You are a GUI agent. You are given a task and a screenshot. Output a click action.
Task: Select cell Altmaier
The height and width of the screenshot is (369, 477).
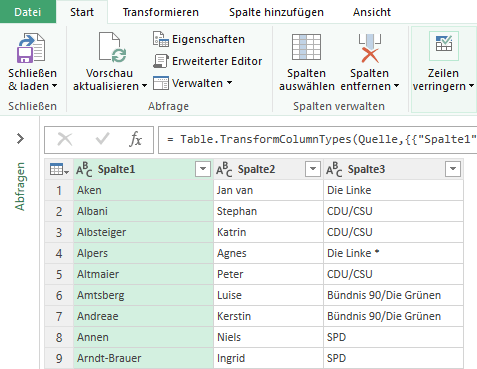(143, 274)
